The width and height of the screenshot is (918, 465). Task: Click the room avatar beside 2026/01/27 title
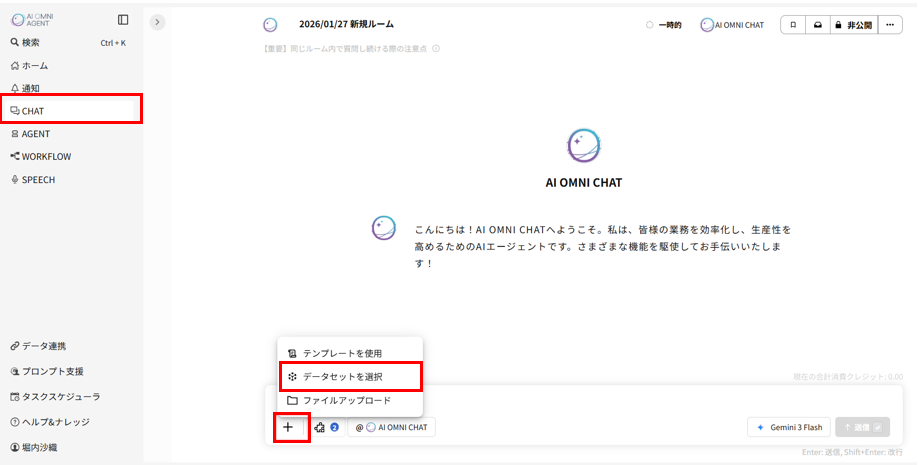click(270, 25)
